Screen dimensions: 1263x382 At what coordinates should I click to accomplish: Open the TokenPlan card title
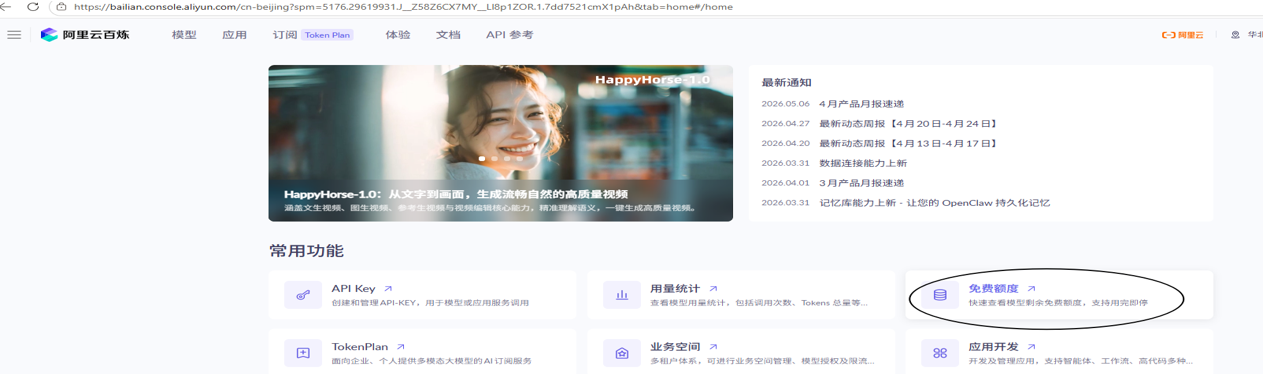(360, 347)
